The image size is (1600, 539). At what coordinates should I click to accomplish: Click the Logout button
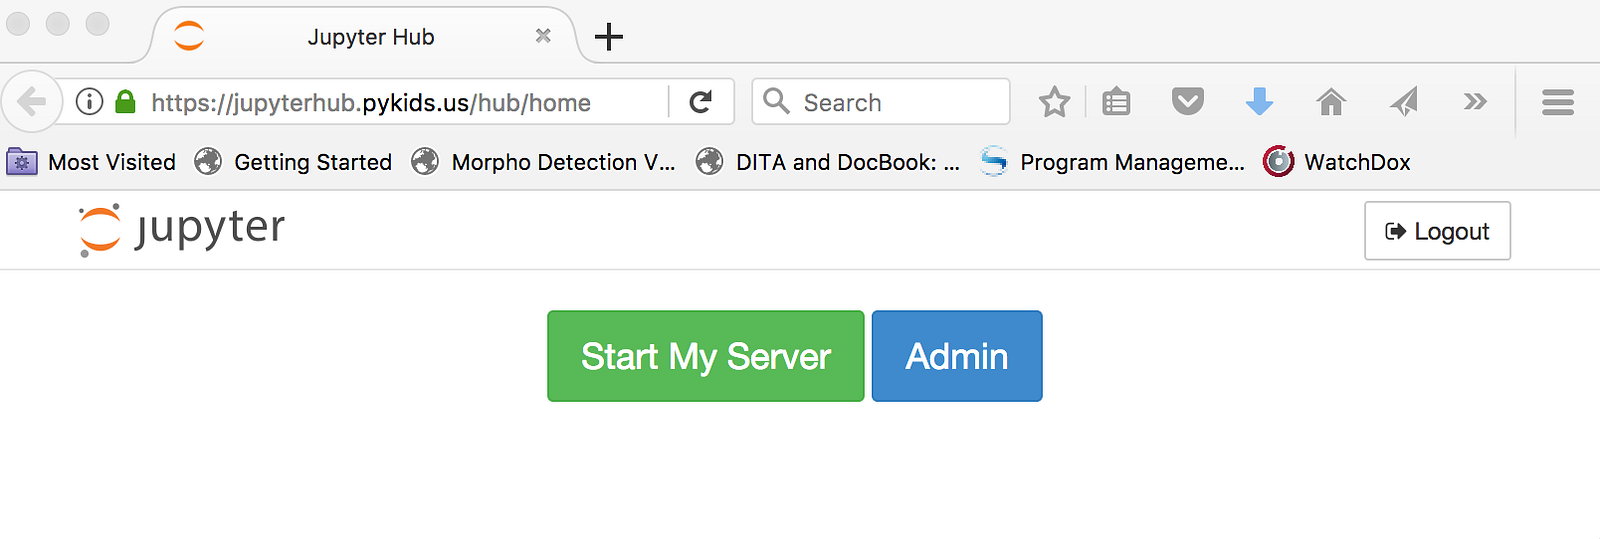click(x=1437, y=231)
